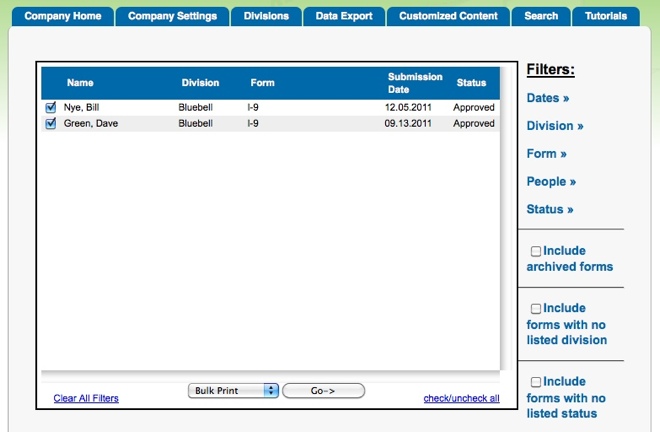Open the Company Home tab
The height and width of the screenshot is (432, 660).
tap(63, 16)
